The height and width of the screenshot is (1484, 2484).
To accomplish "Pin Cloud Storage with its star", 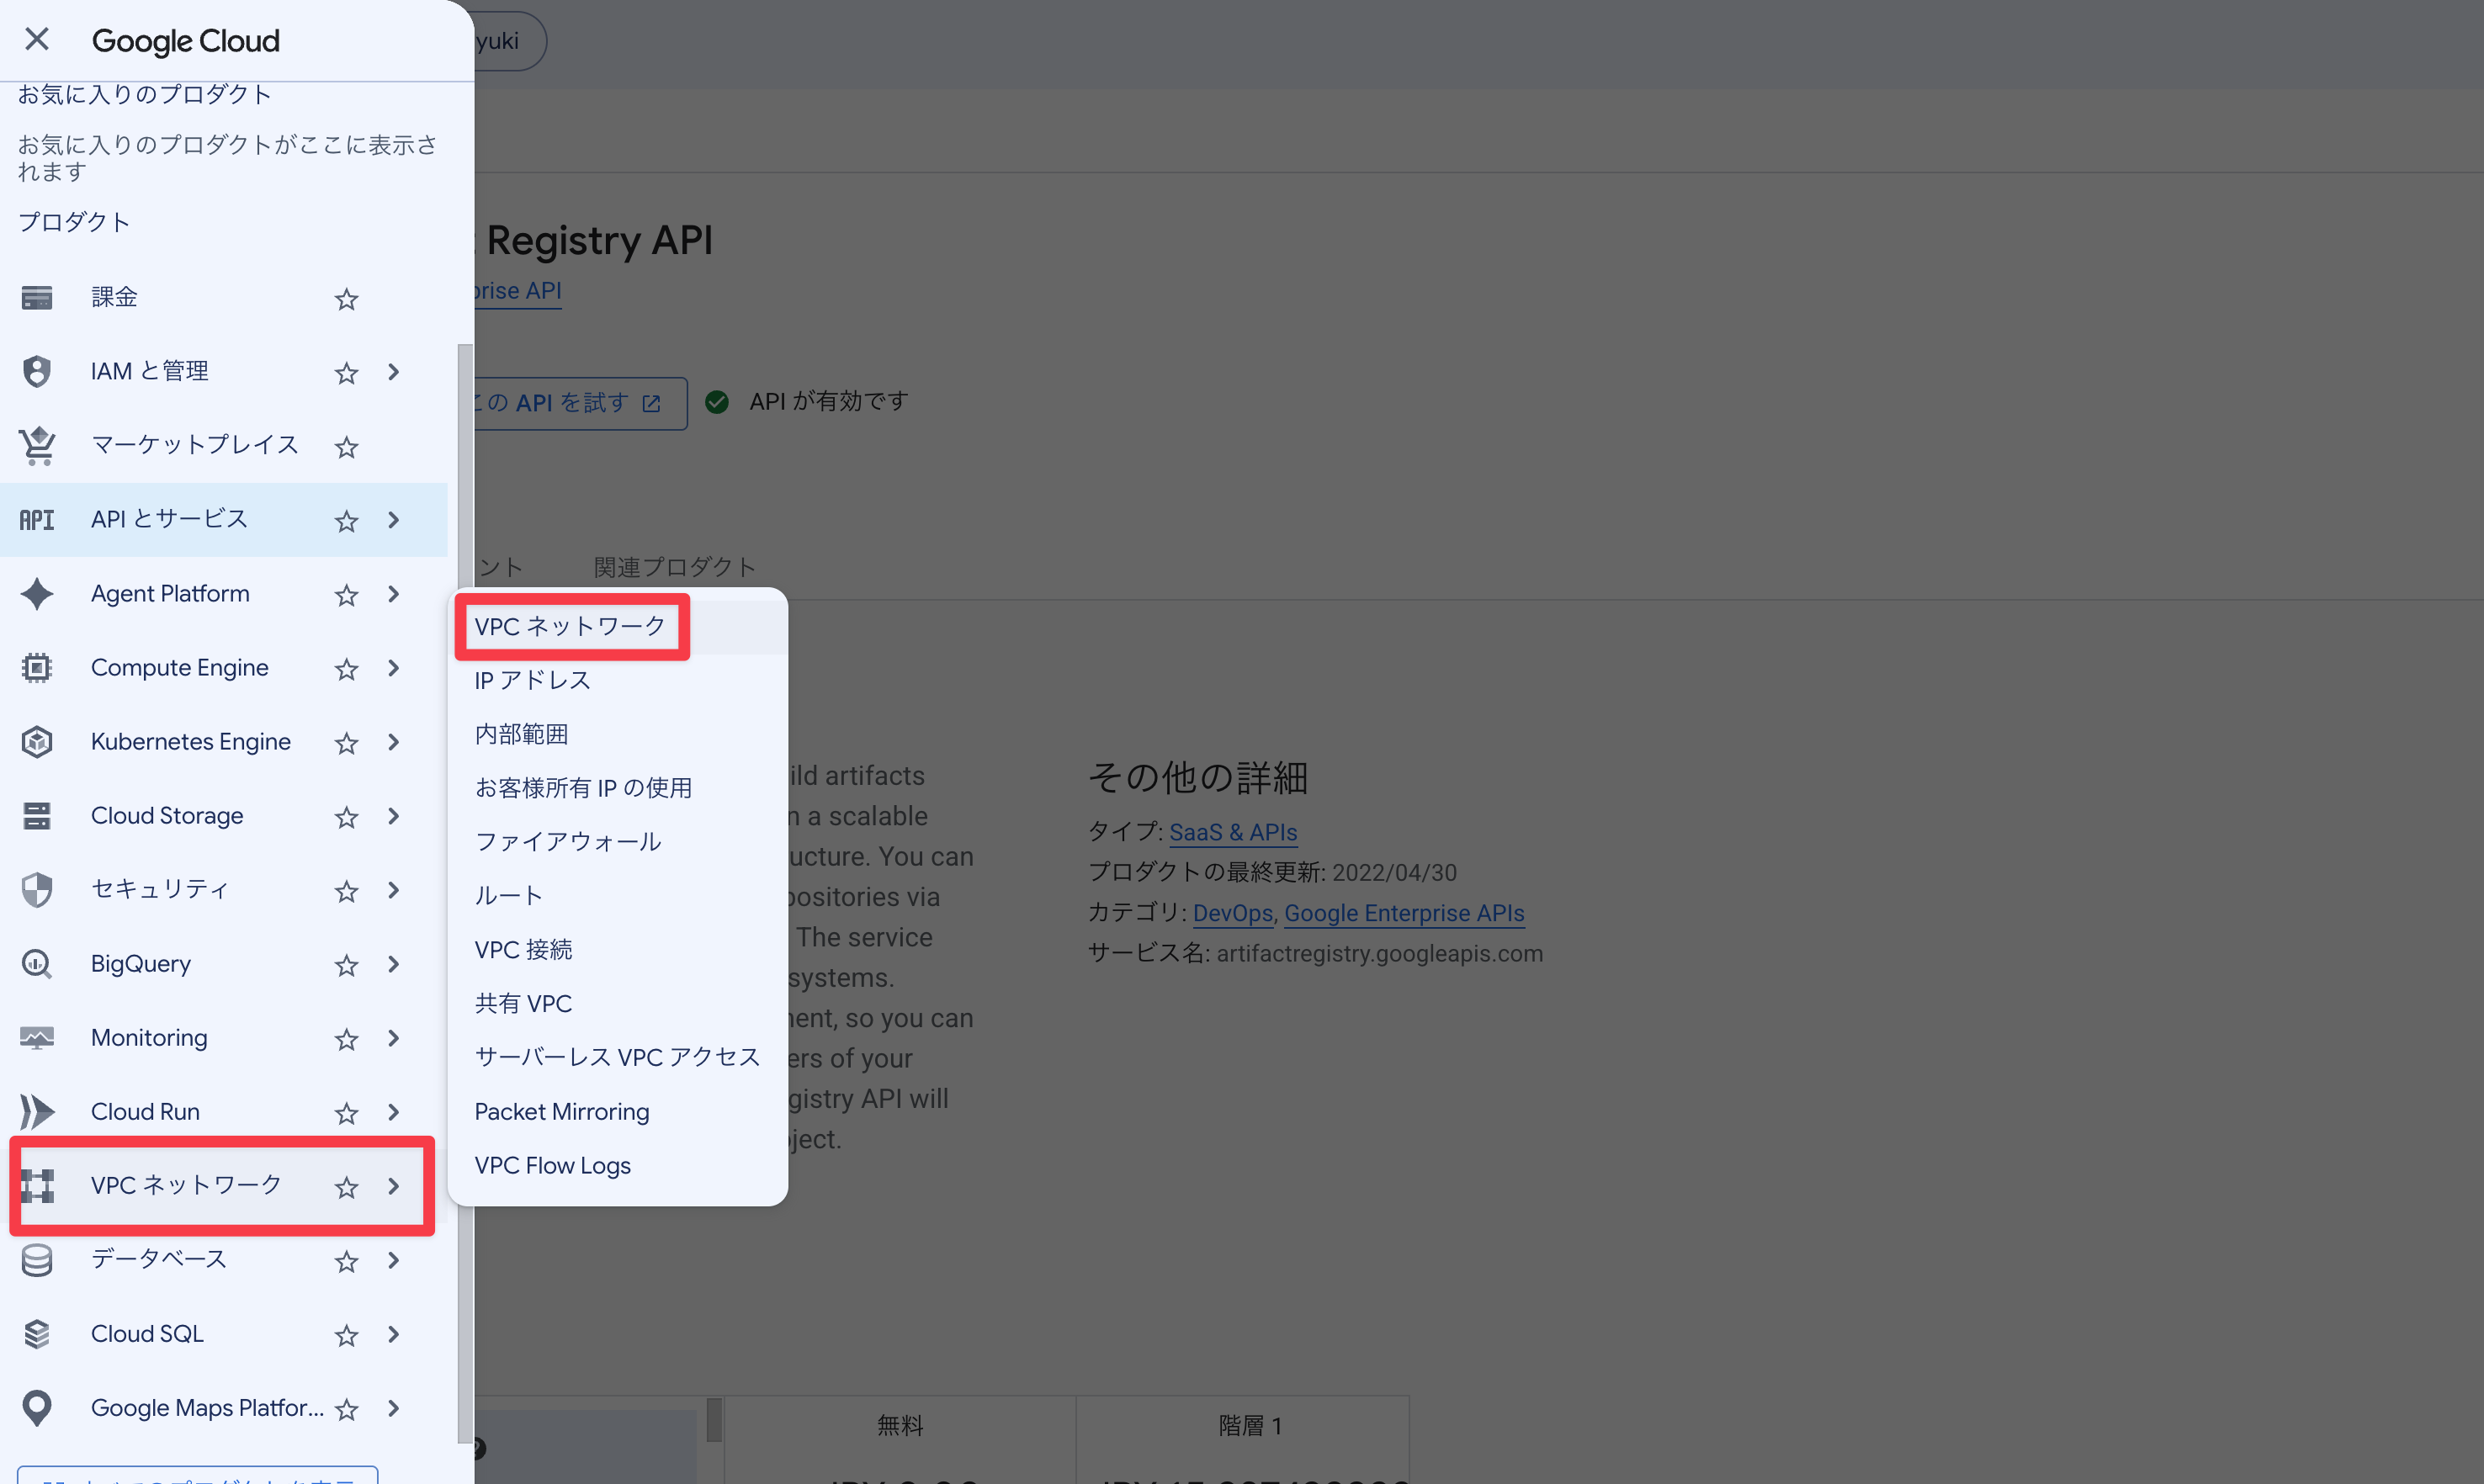I will point(346,817).
